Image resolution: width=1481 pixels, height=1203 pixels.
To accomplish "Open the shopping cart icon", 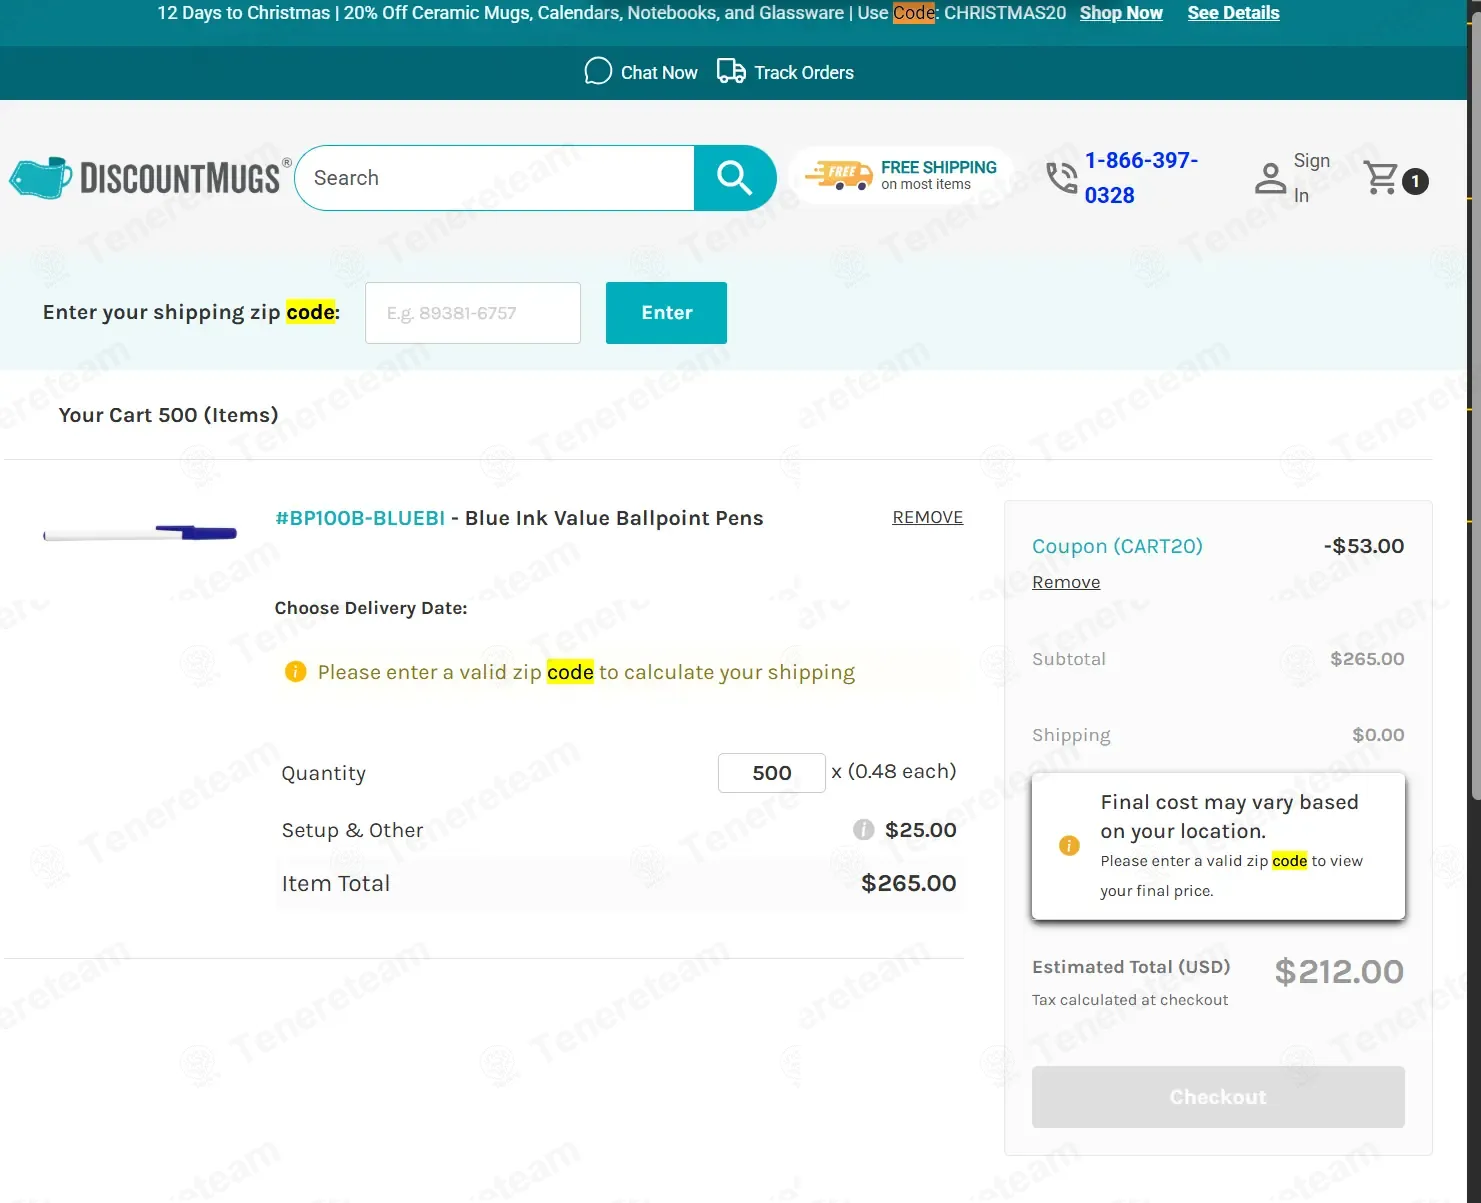I will 1382,179.
